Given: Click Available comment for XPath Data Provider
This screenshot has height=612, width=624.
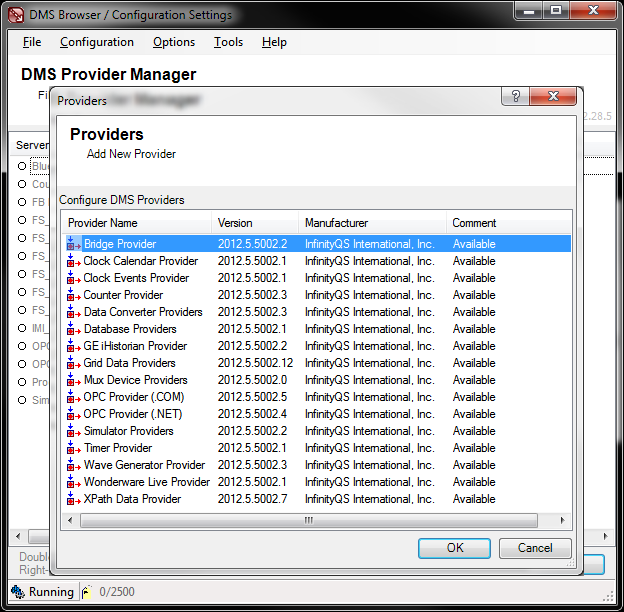Looking at the screenshot, I should coord(474,499).
